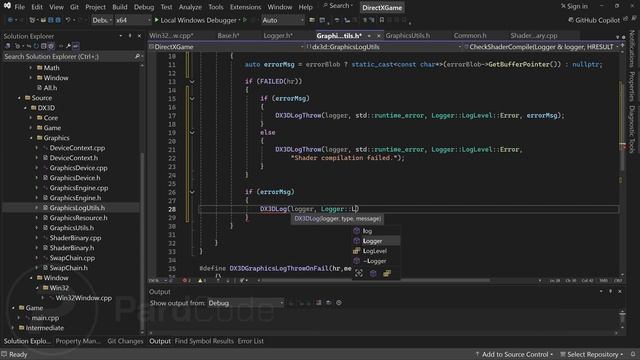Click Add to Source Control
This screenshot has height=360, width=640.
tap(514, 354)
